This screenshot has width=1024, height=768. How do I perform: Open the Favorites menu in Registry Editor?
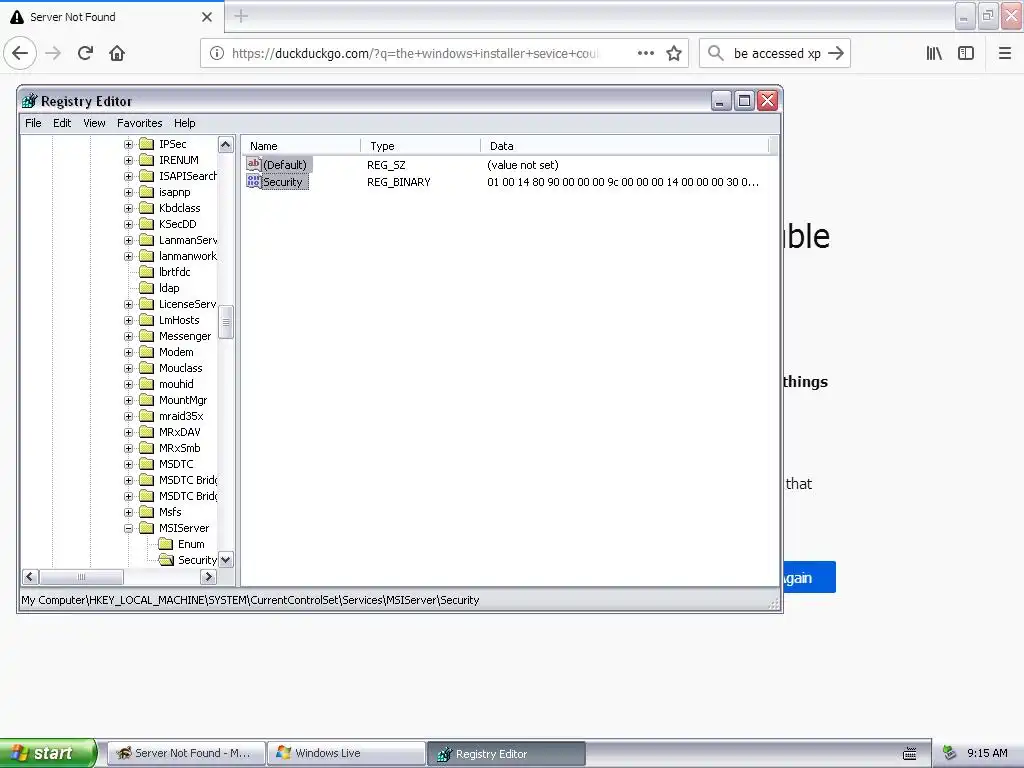click(139, 123)
